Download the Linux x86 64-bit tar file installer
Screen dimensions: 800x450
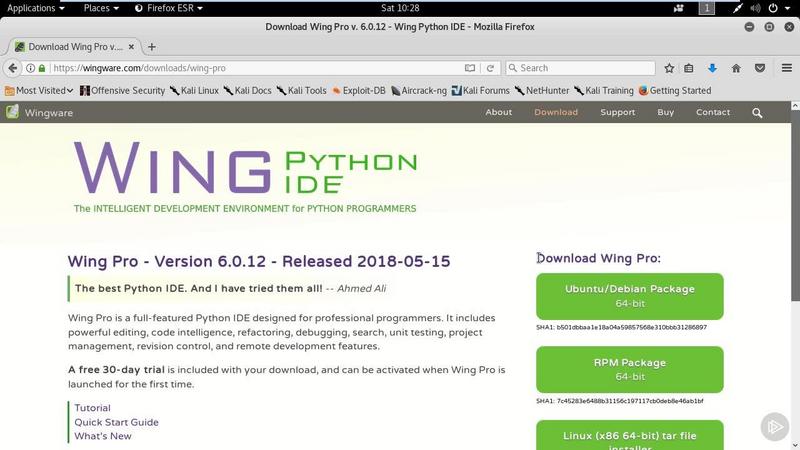[x=630, y=435]
